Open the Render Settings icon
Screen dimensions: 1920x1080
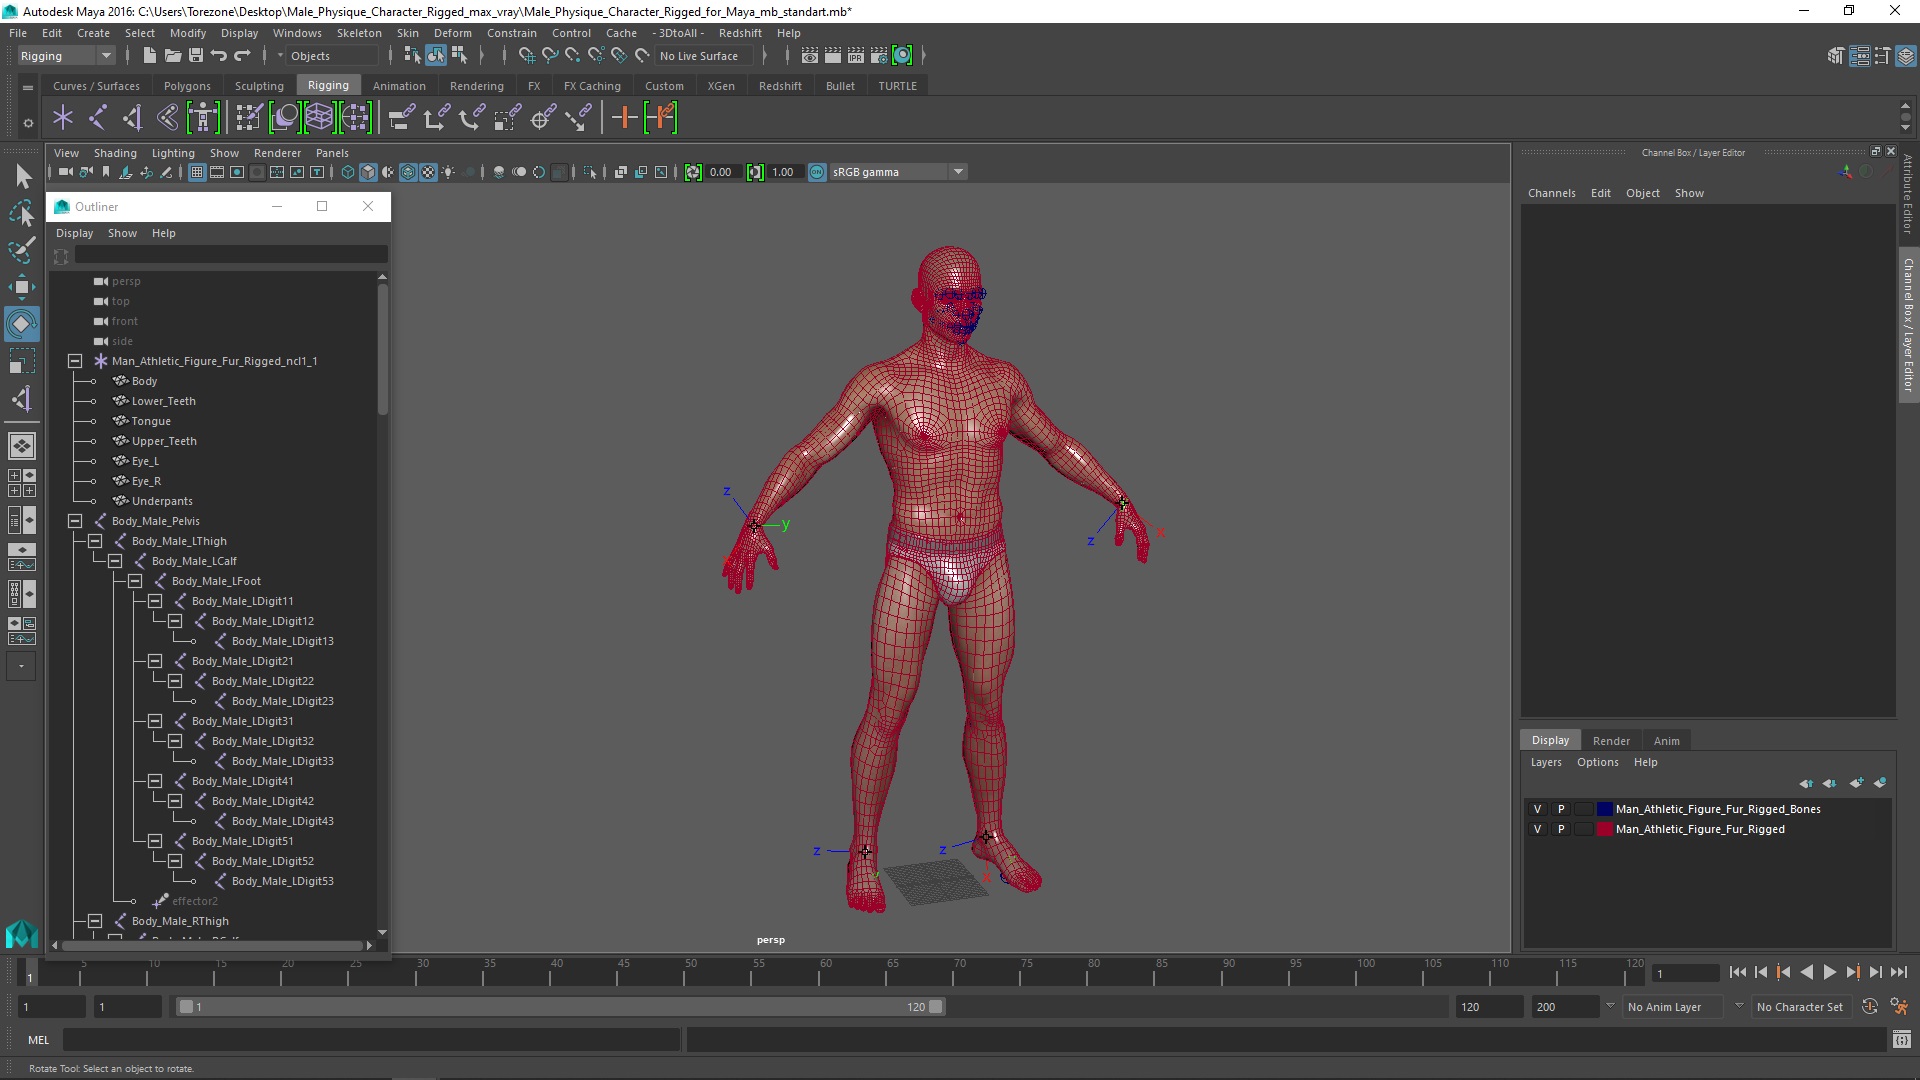point(879,56)
